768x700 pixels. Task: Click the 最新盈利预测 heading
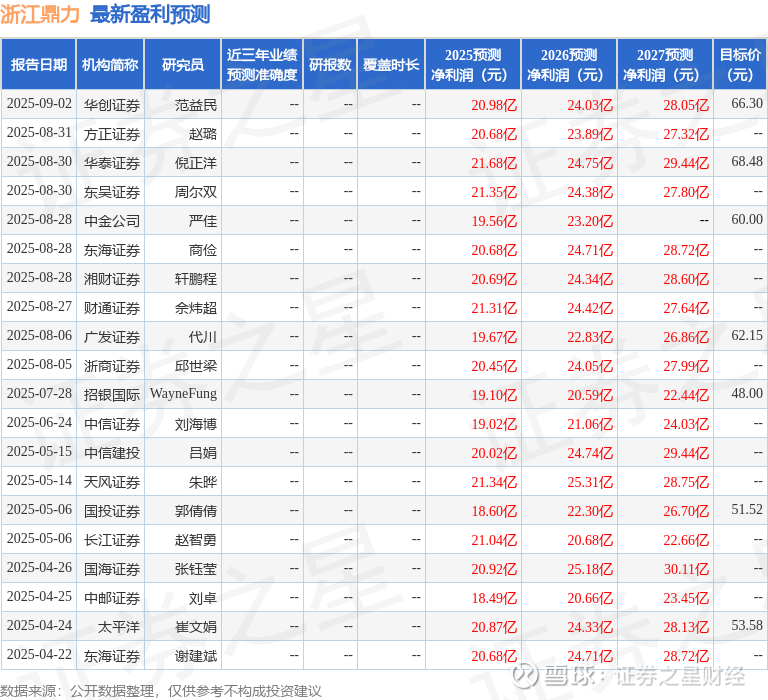tap(150, 14)
